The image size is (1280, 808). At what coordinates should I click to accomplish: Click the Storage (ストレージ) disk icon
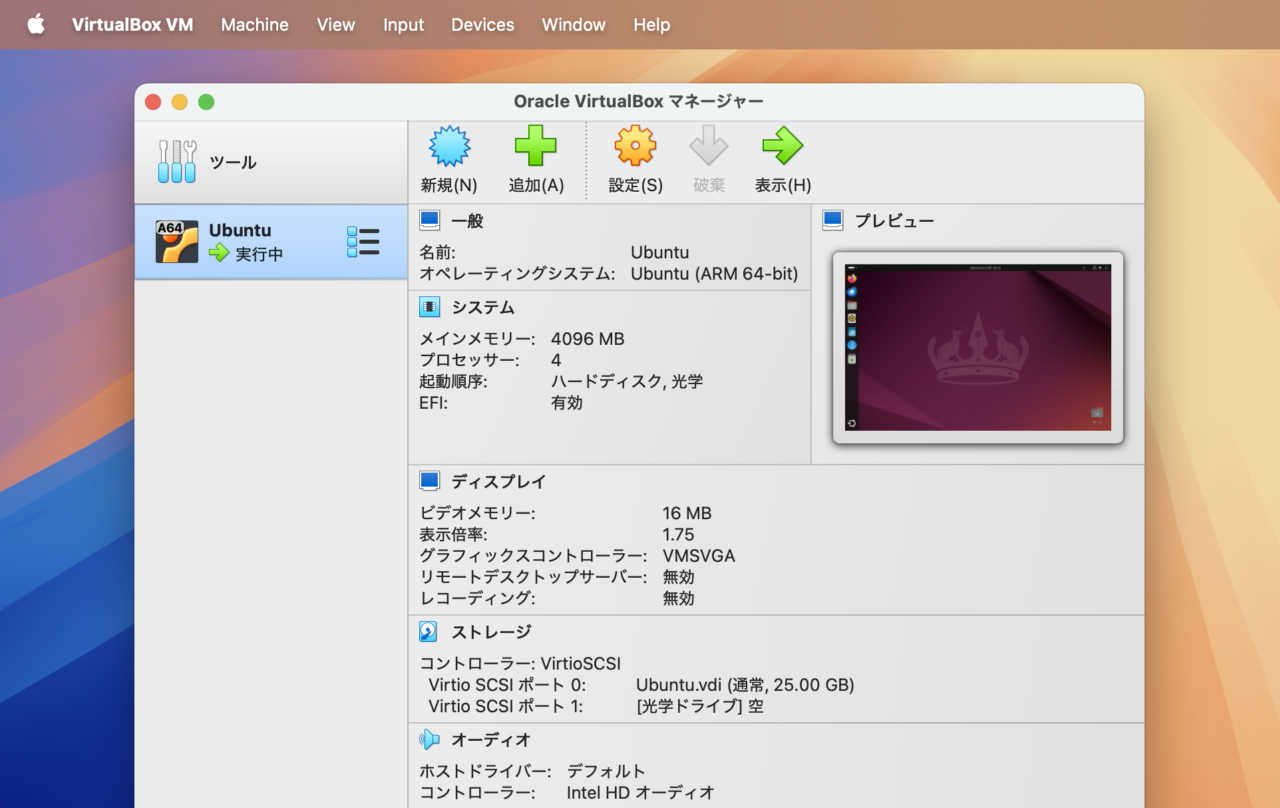tap(430, 632)
